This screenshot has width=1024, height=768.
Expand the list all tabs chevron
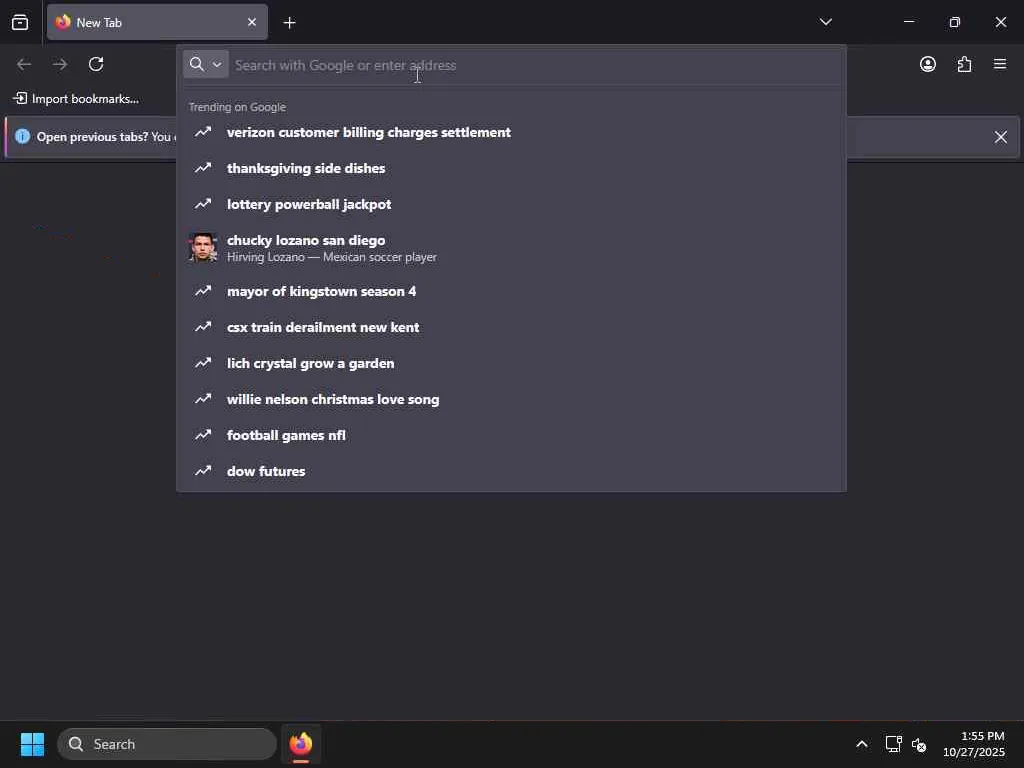point(825,22)
